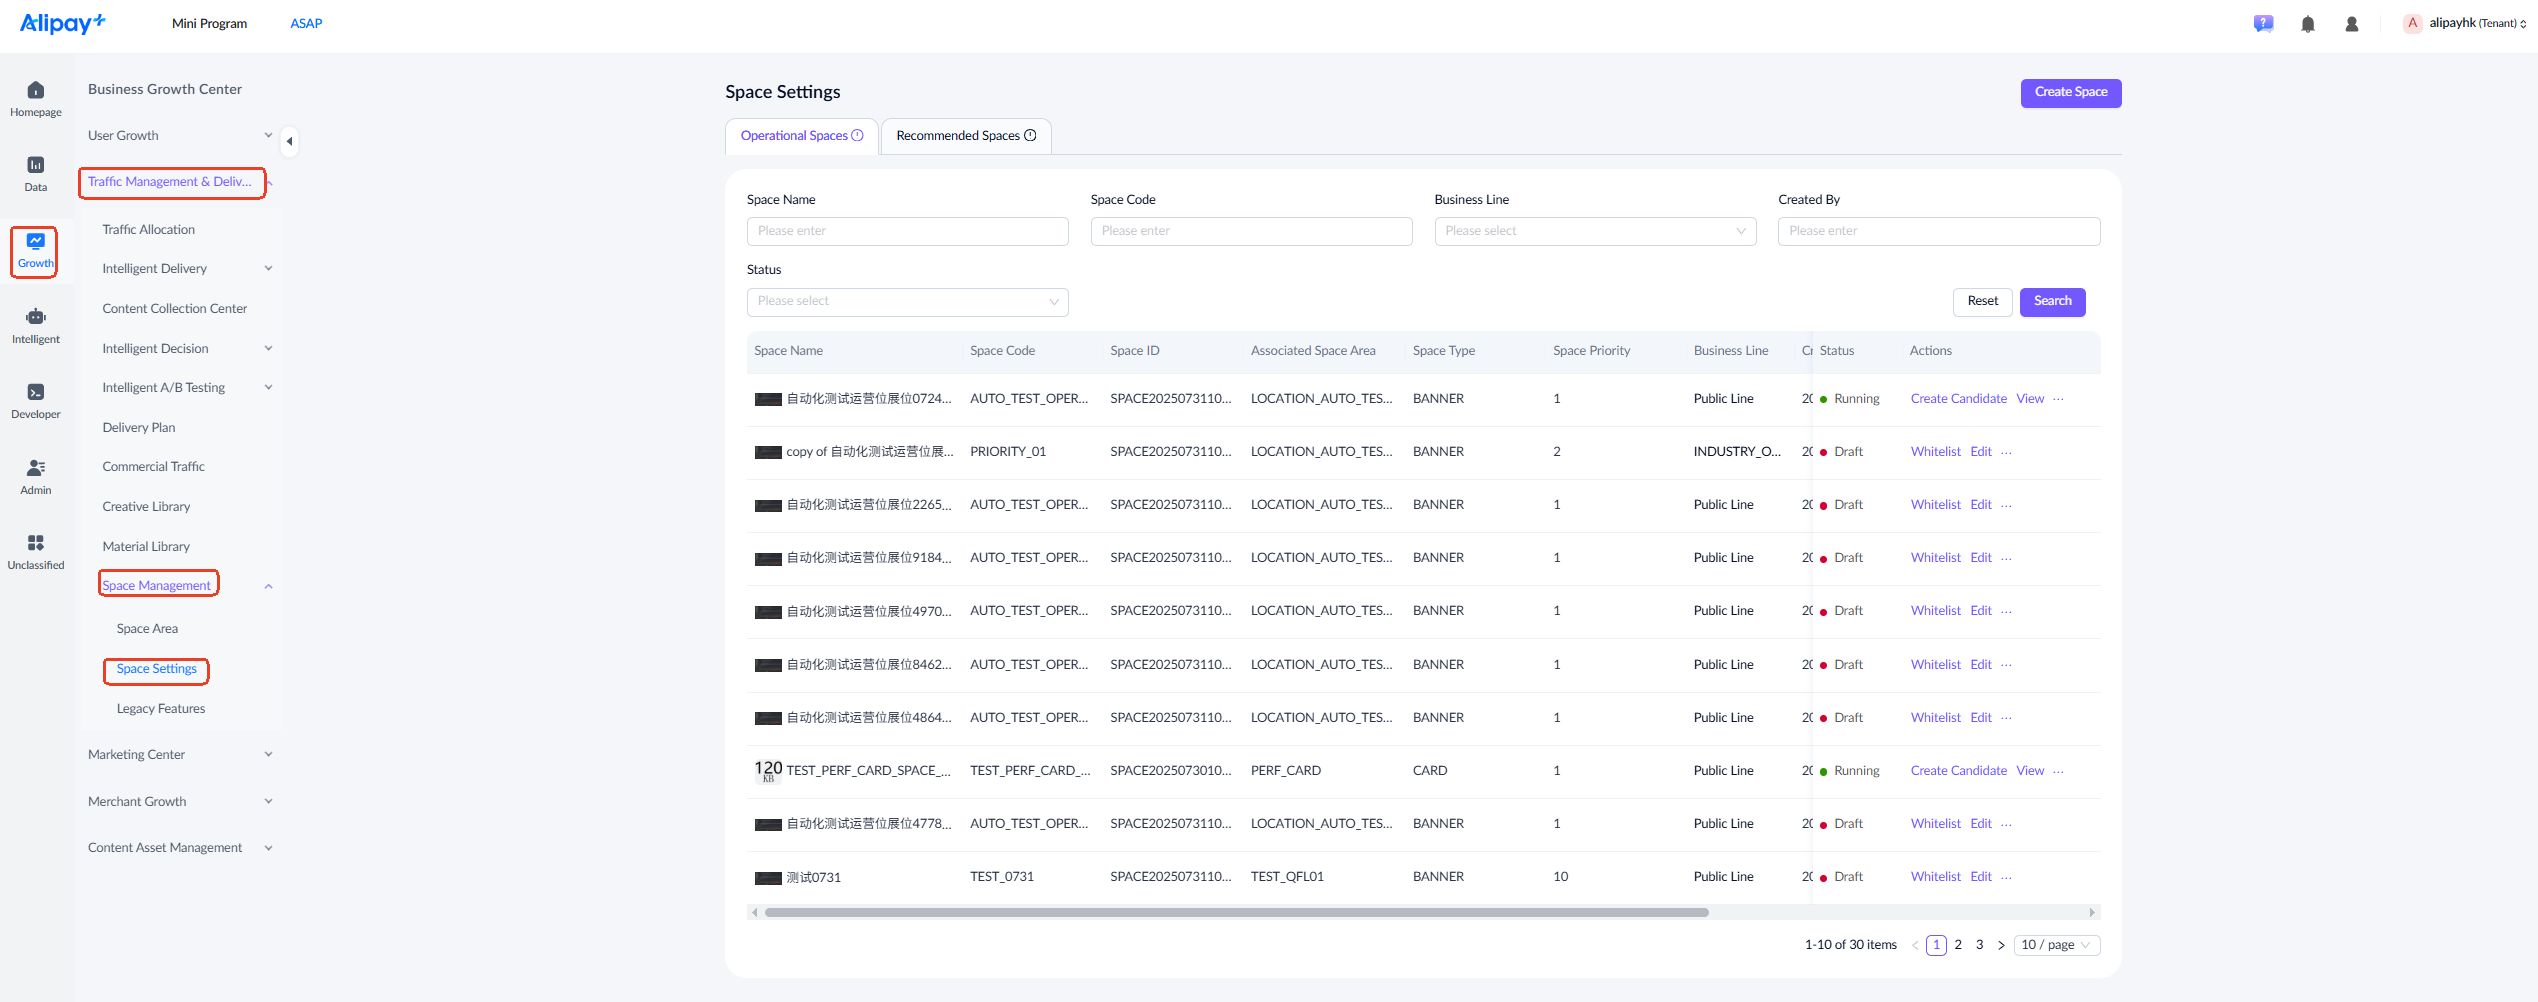
Task: Expand the User Growth menu
Action: tap(180, 136)
